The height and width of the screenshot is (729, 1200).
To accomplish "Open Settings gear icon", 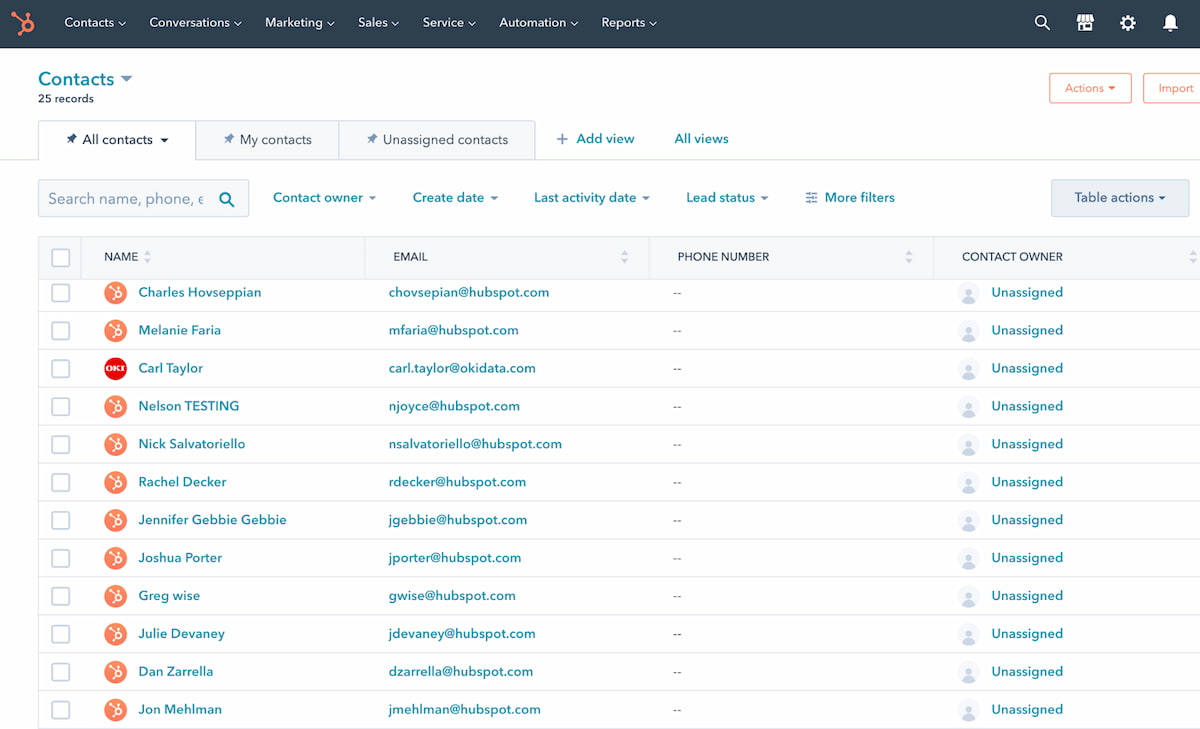I will click(x=1128, y=23).
